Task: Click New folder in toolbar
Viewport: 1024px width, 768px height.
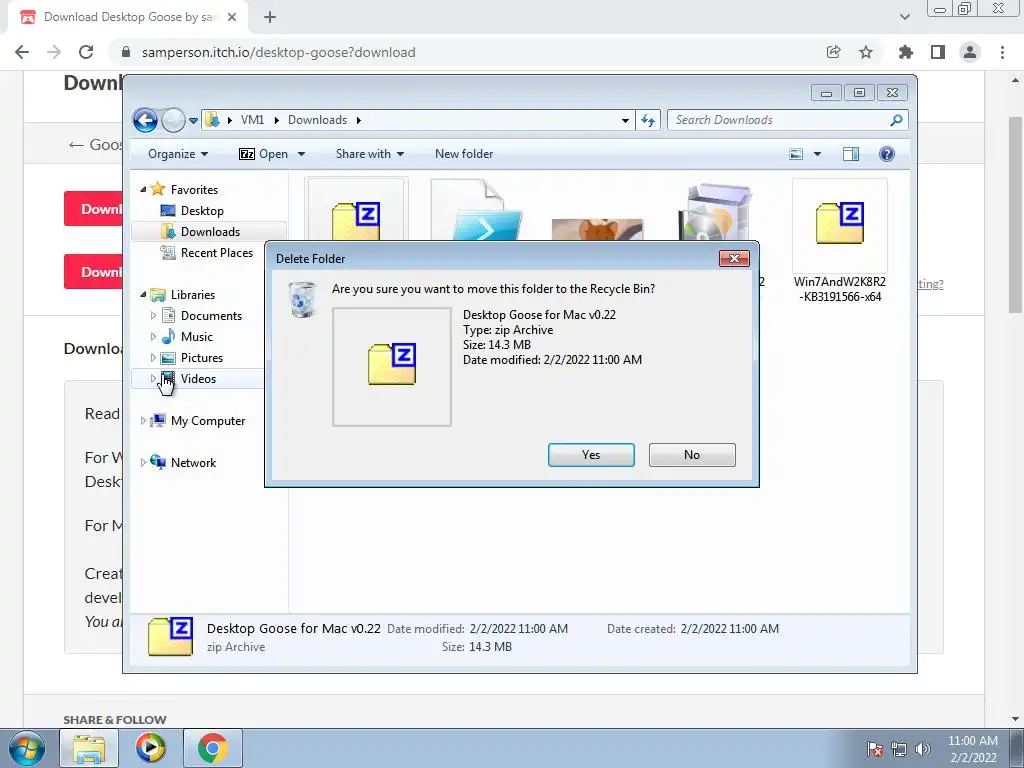Action: point(464,154)
